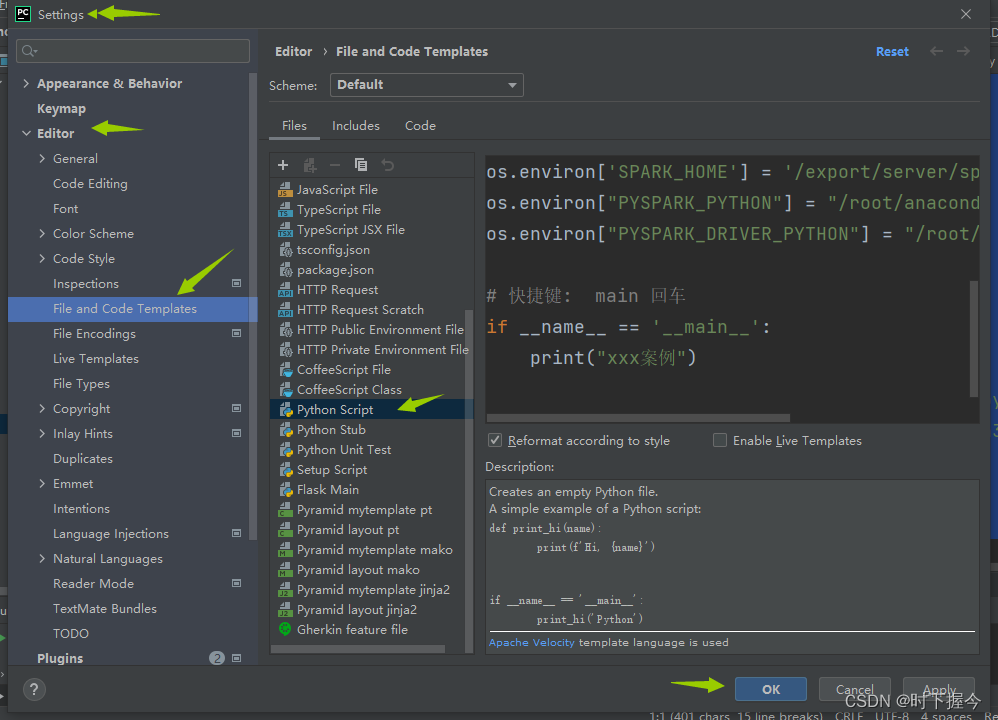The width and height of the screenshot is (998, 720).
Task: Click the remove template minus icon
Action: 335,165
